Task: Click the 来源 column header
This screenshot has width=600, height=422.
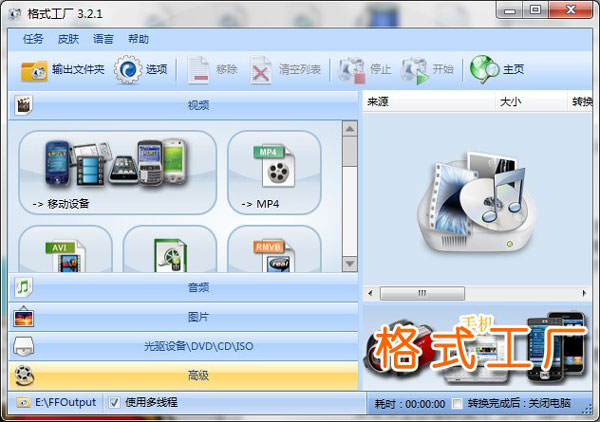Action: pos(429,102)
